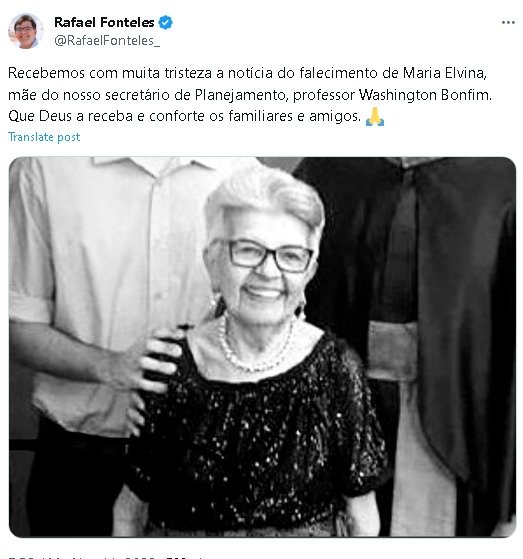Click the blue verified badge
The height and width of the screenshot is (559, 523).
click(165, 22)
